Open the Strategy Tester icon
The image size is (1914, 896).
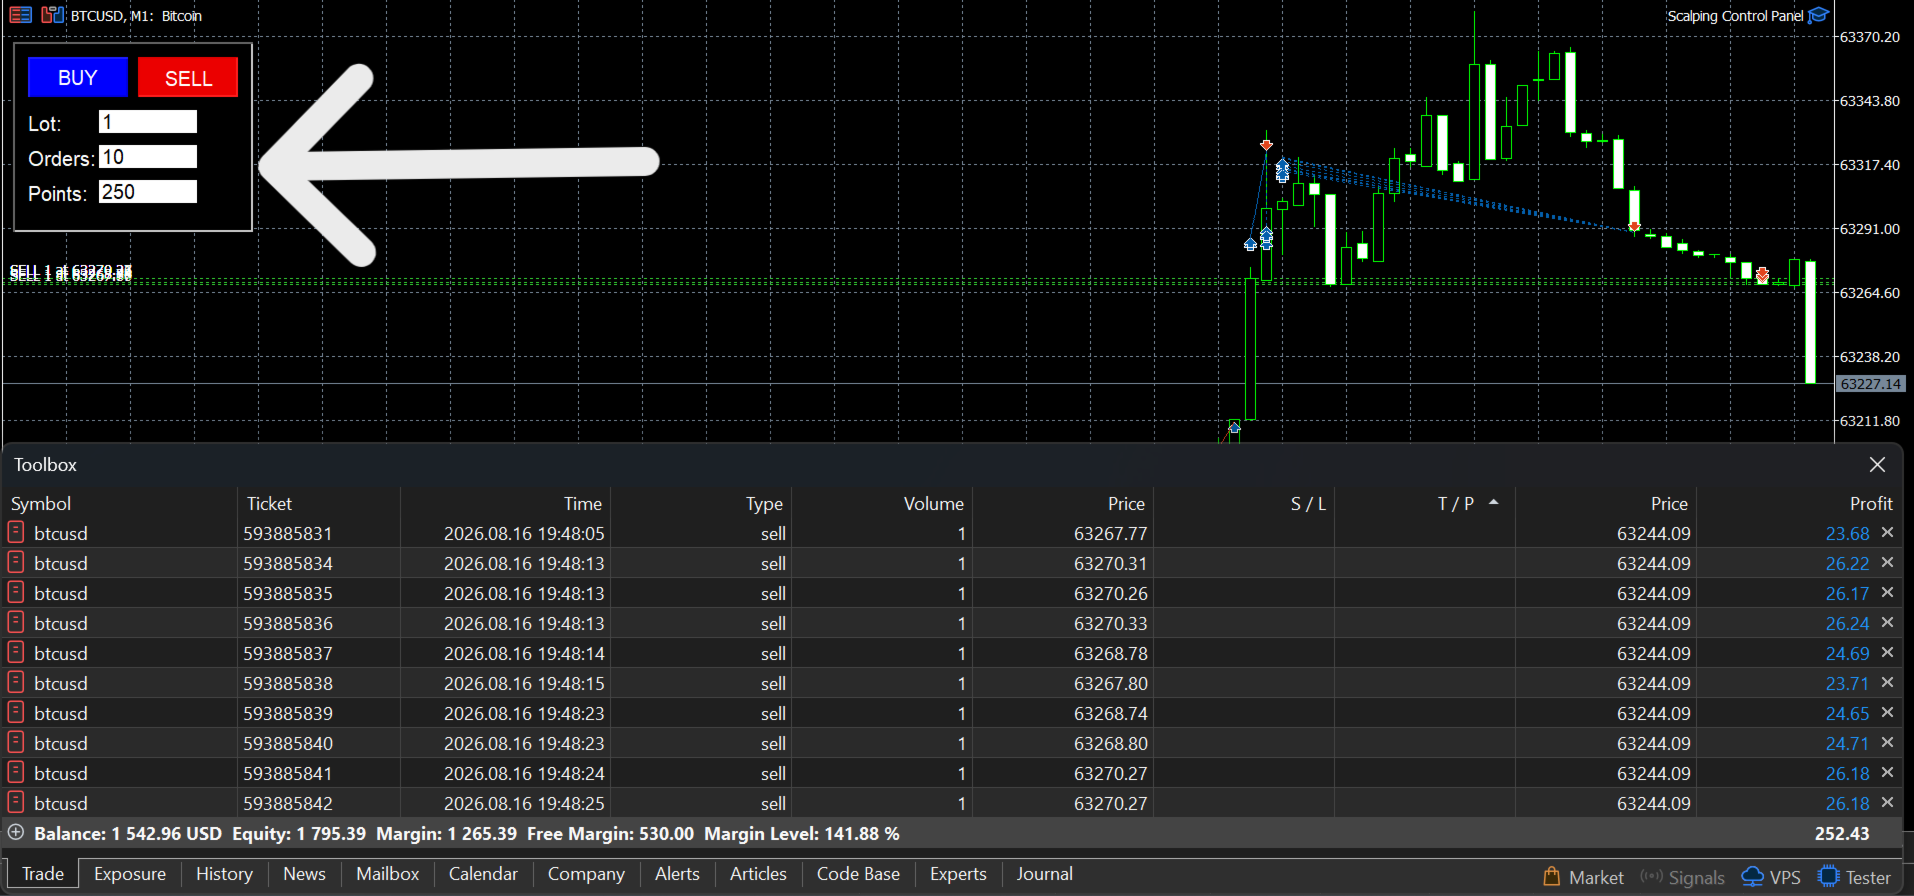1828,877
